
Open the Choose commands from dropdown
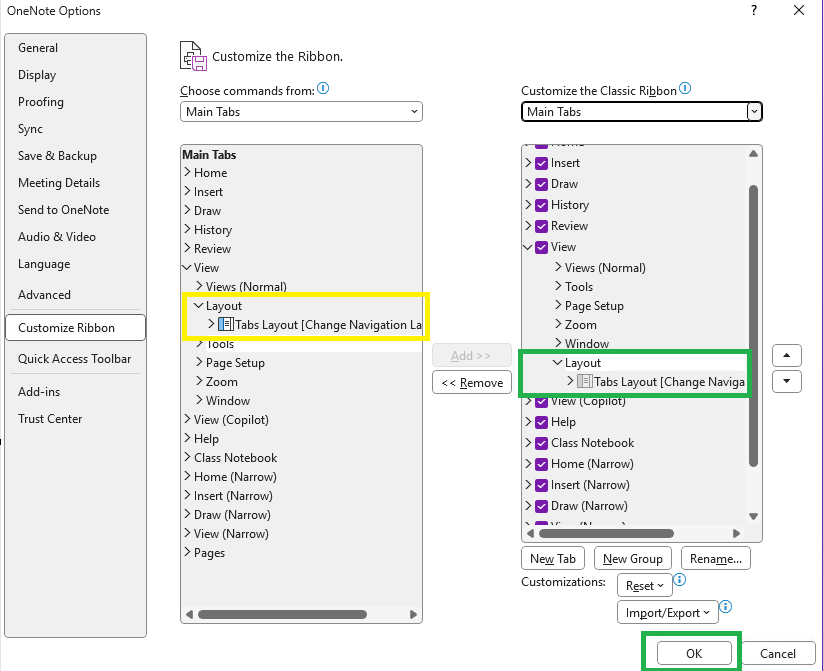(x=301, y=111)
